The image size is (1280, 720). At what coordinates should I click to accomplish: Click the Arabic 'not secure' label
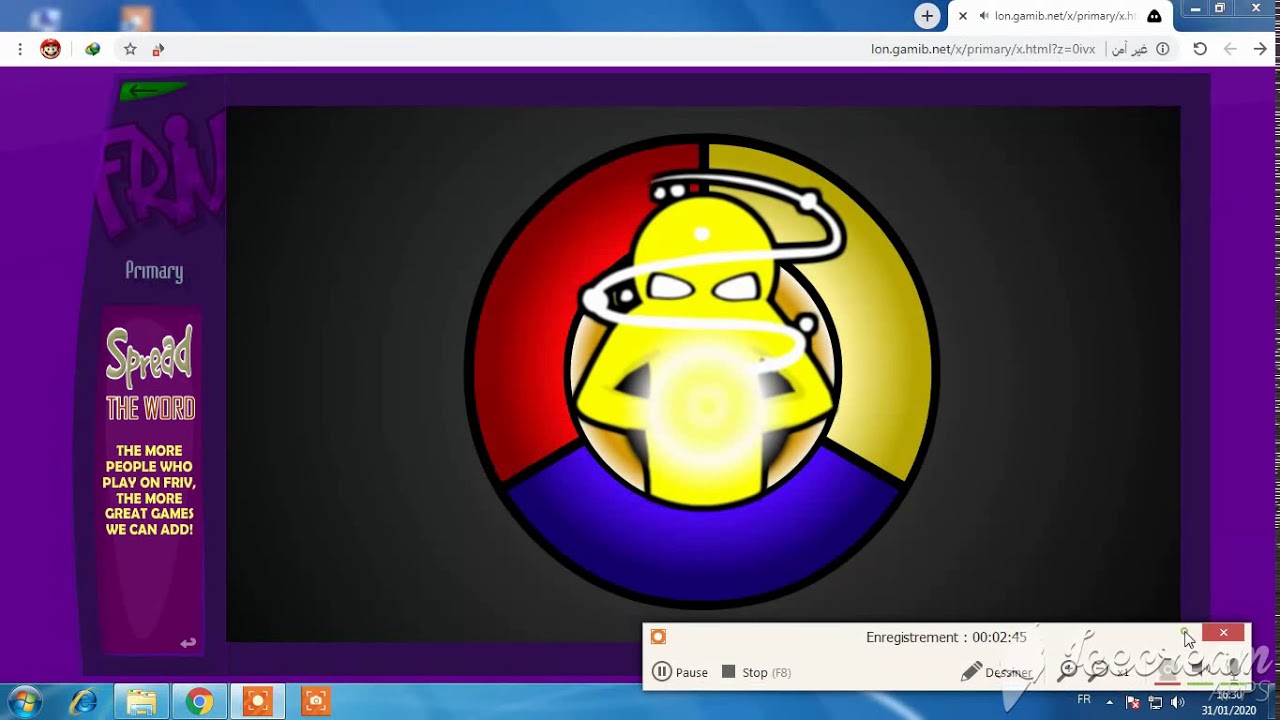(1130, 49)
